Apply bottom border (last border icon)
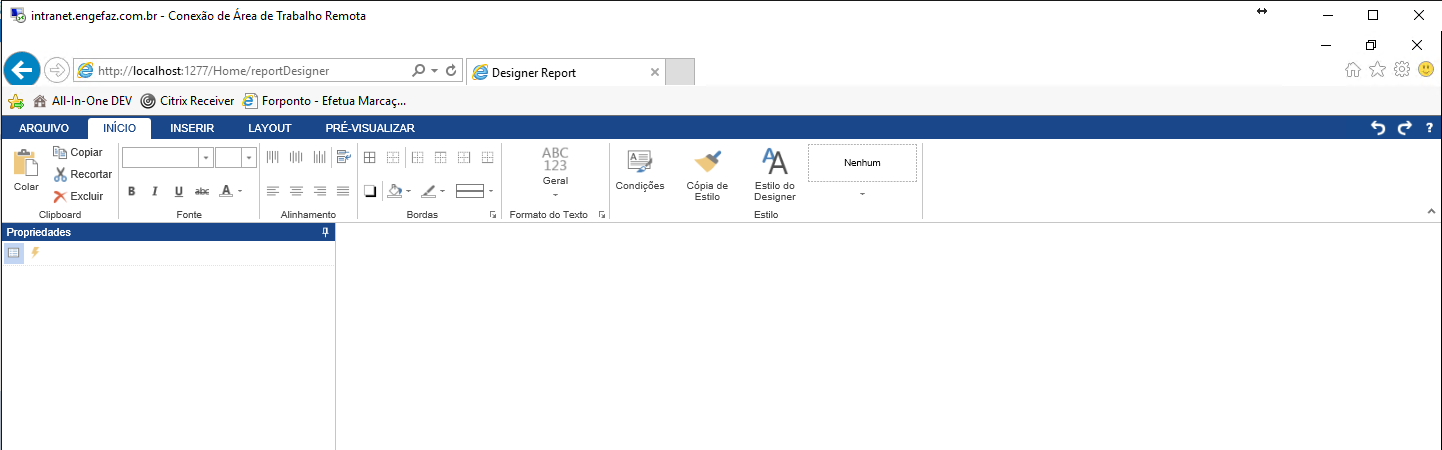Screen dimensions: 1442x450 488,157
